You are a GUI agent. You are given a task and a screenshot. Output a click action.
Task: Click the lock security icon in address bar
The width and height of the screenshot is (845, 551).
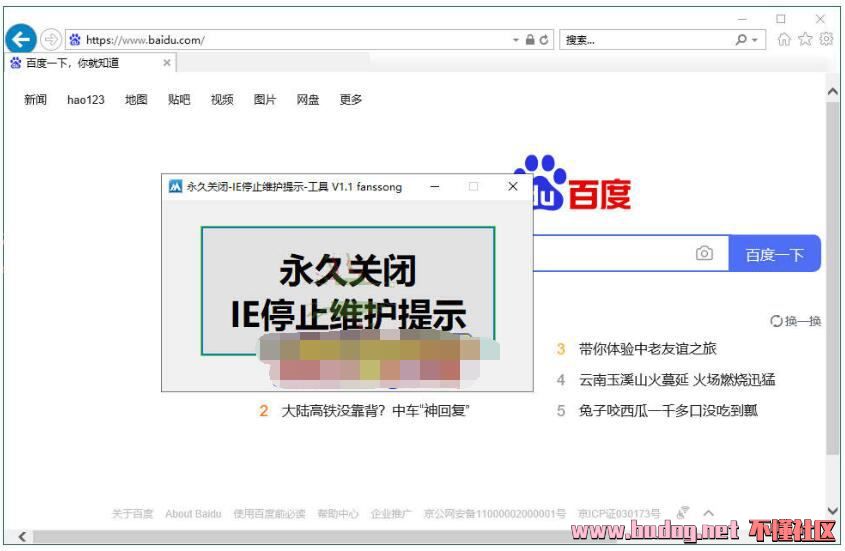530,40
